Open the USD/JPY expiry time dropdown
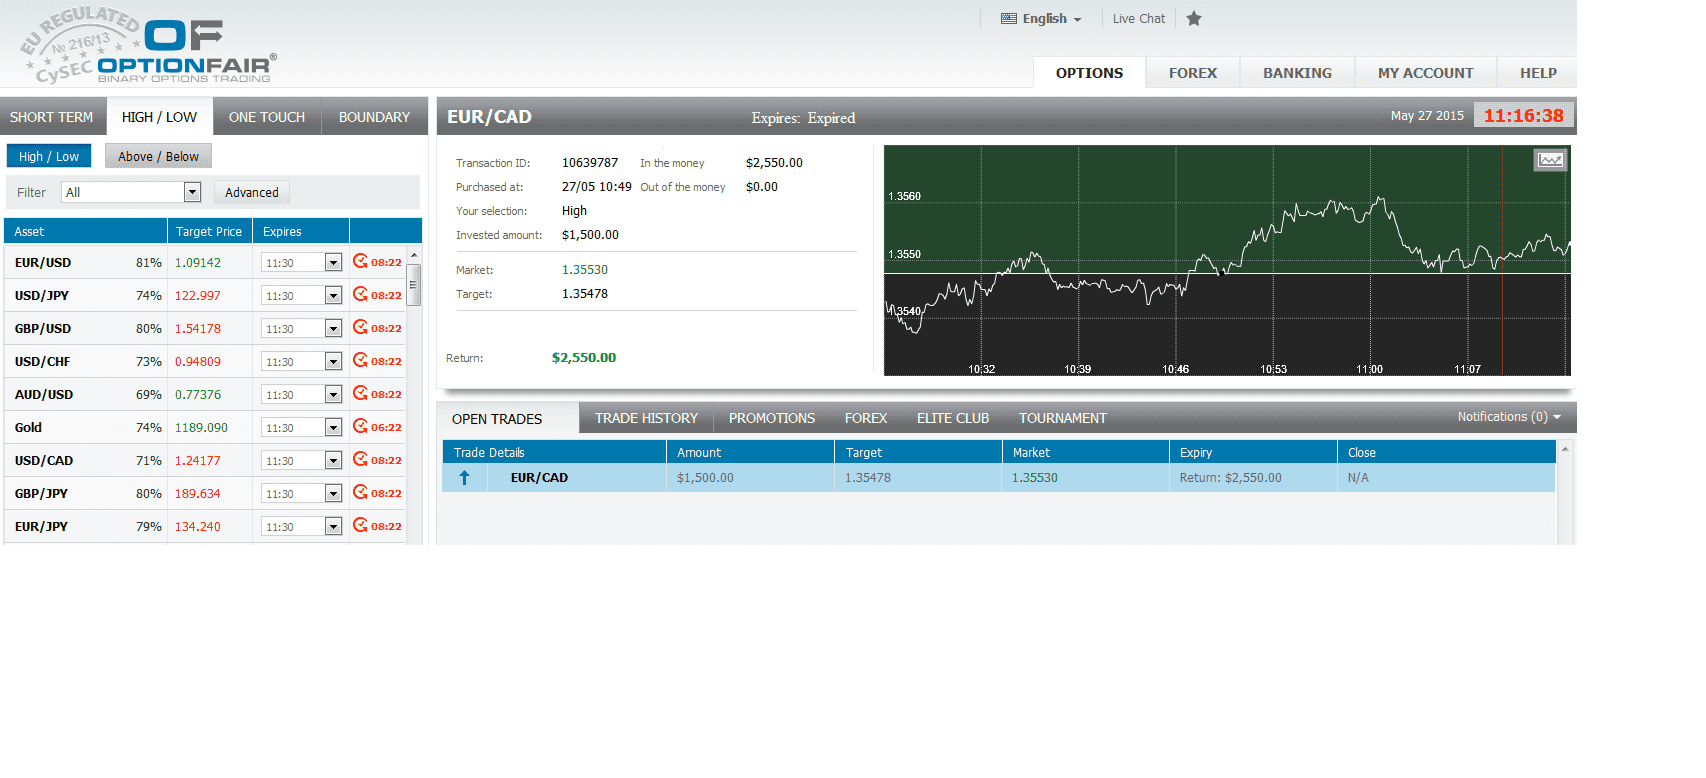 pos(333,295)
